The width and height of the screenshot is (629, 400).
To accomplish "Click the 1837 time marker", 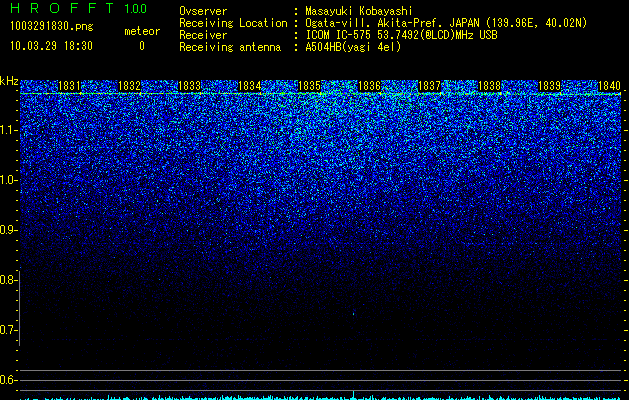I will tap(430, 86).
